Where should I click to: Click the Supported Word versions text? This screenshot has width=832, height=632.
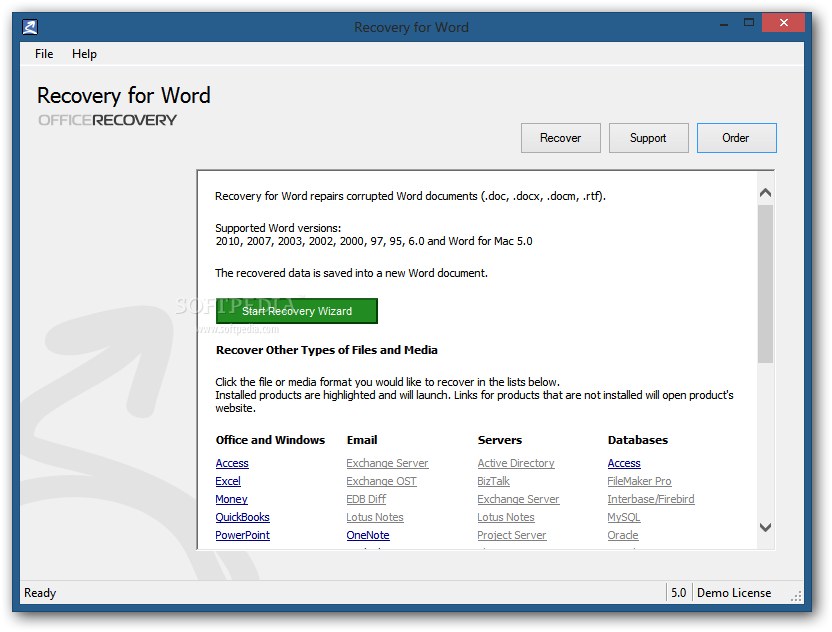278,228
